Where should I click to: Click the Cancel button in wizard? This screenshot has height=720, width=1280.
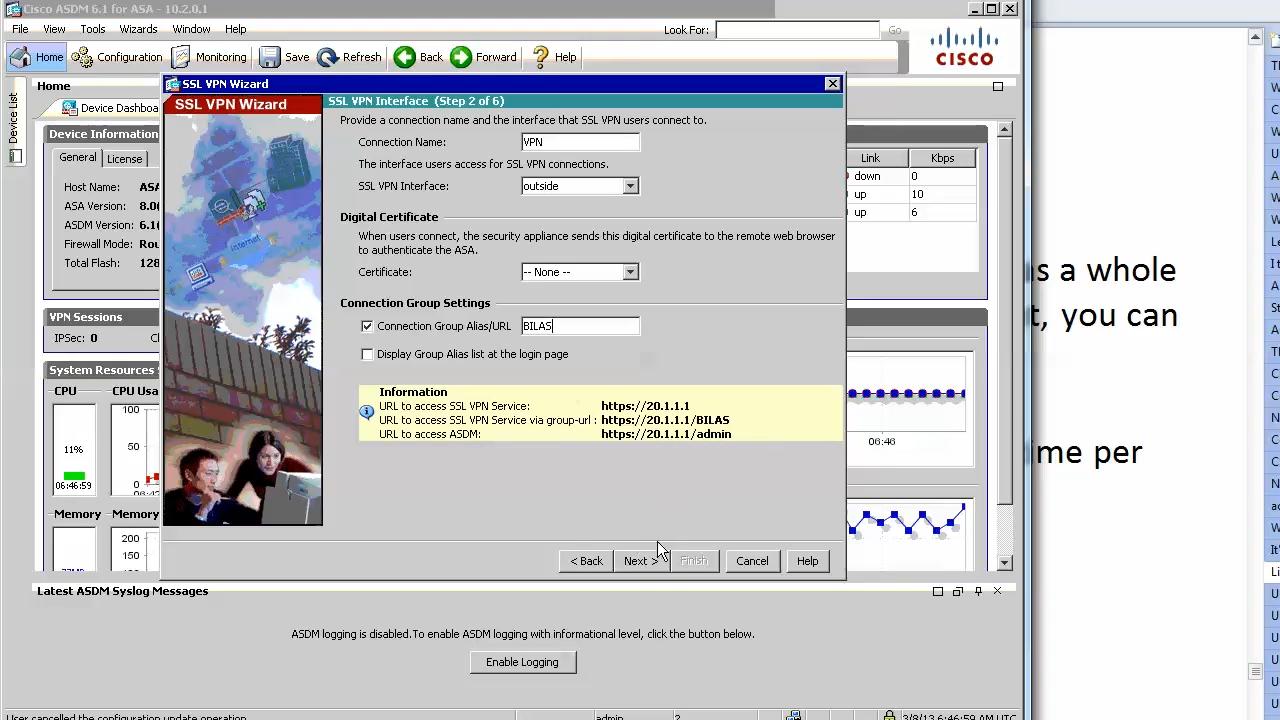coord(752,561)
